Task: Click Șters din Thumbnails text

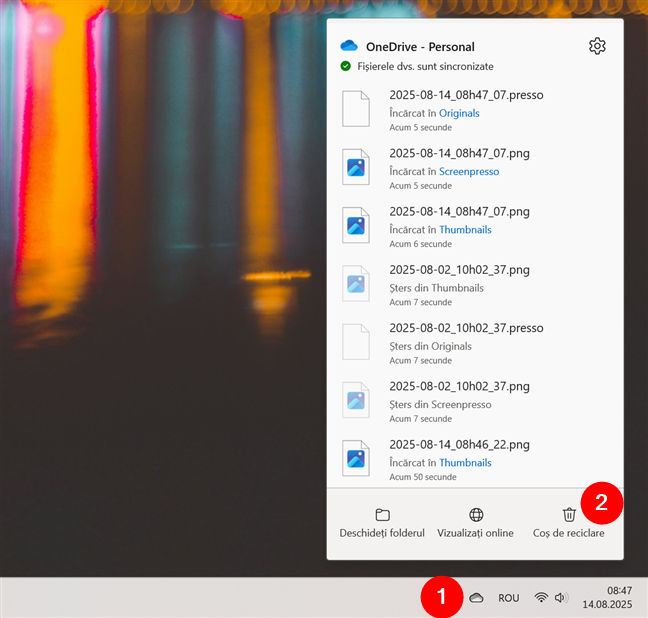Action: coord(436,288)
